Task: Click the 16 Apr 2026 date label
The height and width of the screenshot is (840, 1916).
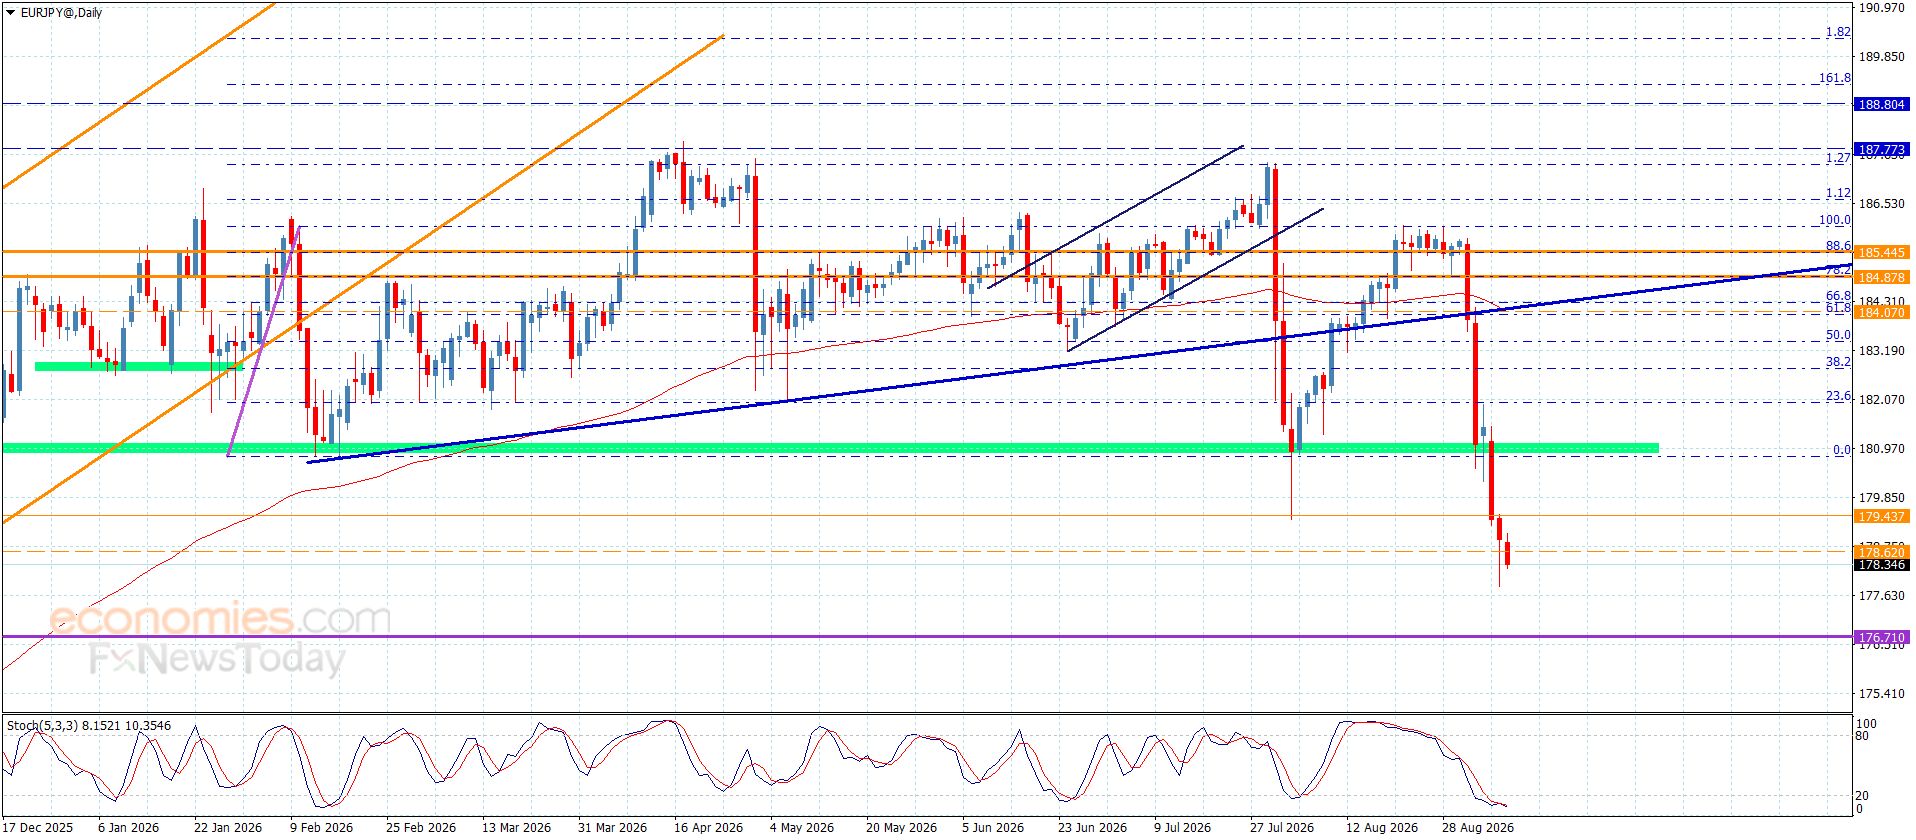Action: 708,827
